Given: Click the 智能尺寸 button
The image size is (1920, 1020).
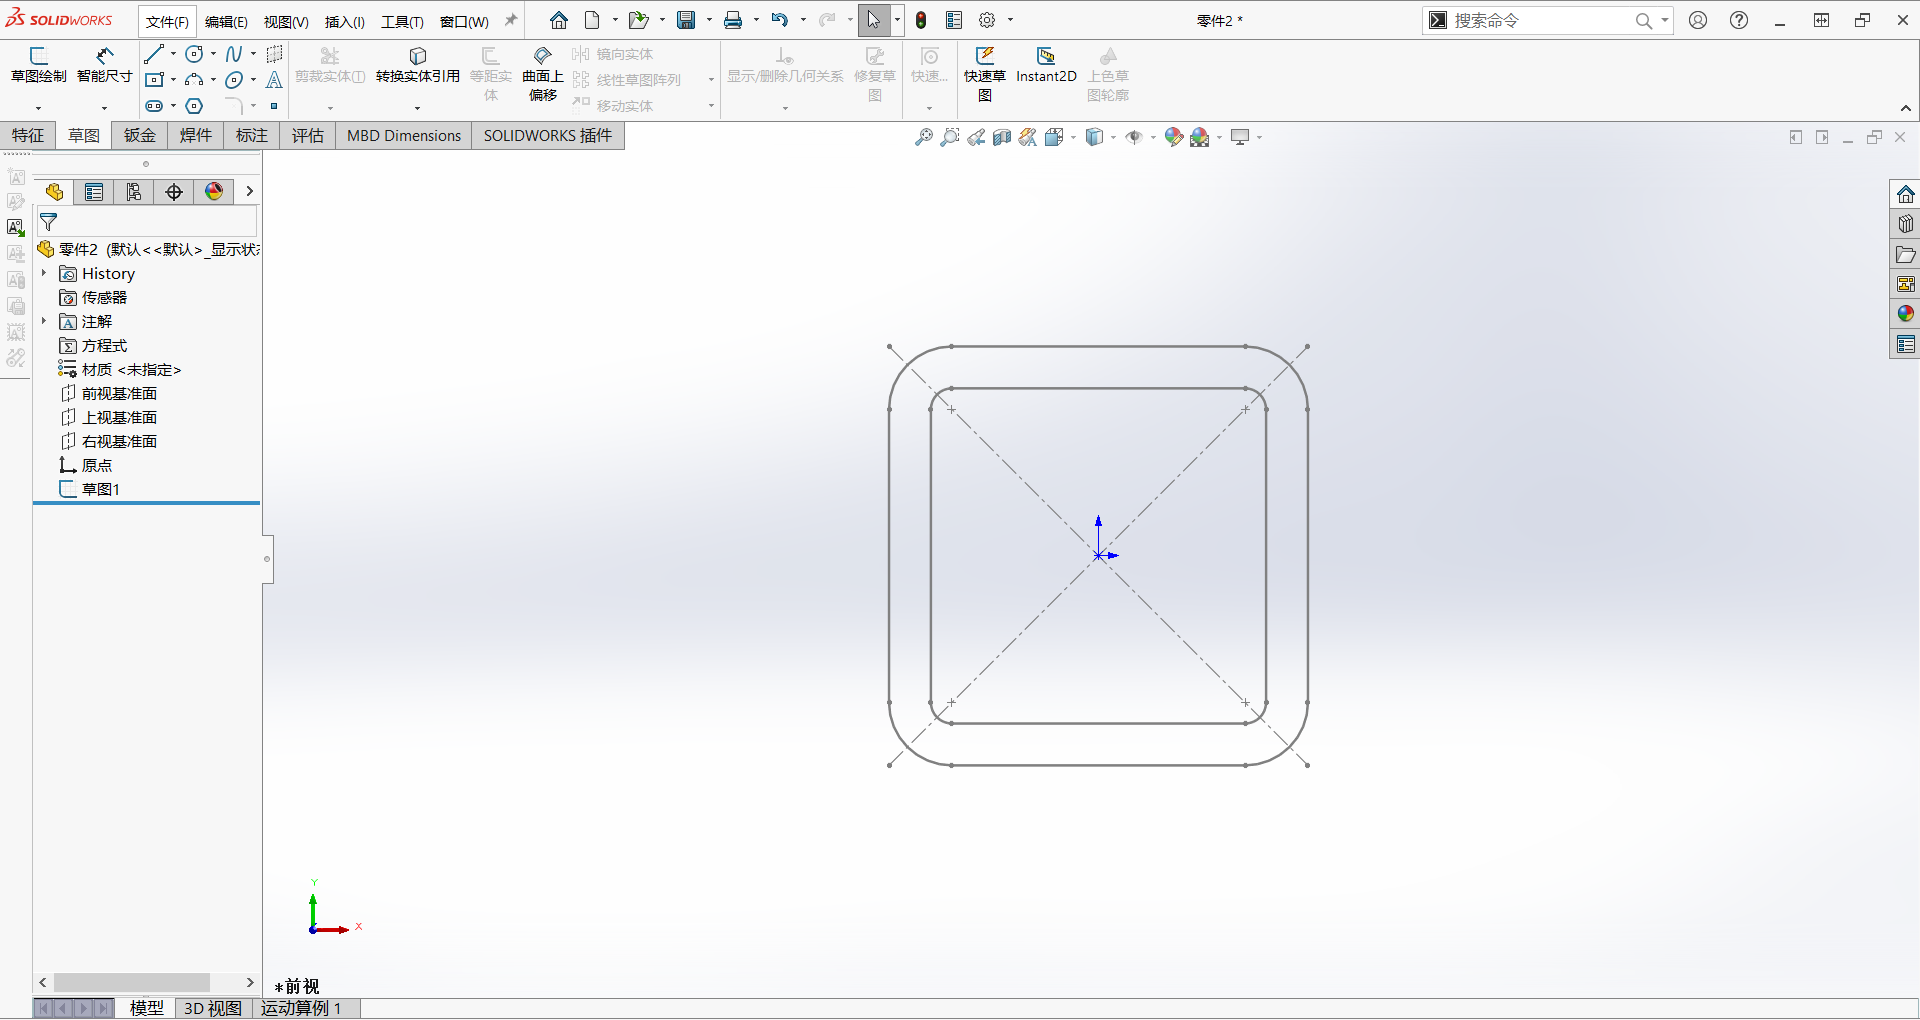Looking at the screenshot, I should click(104, 66).
